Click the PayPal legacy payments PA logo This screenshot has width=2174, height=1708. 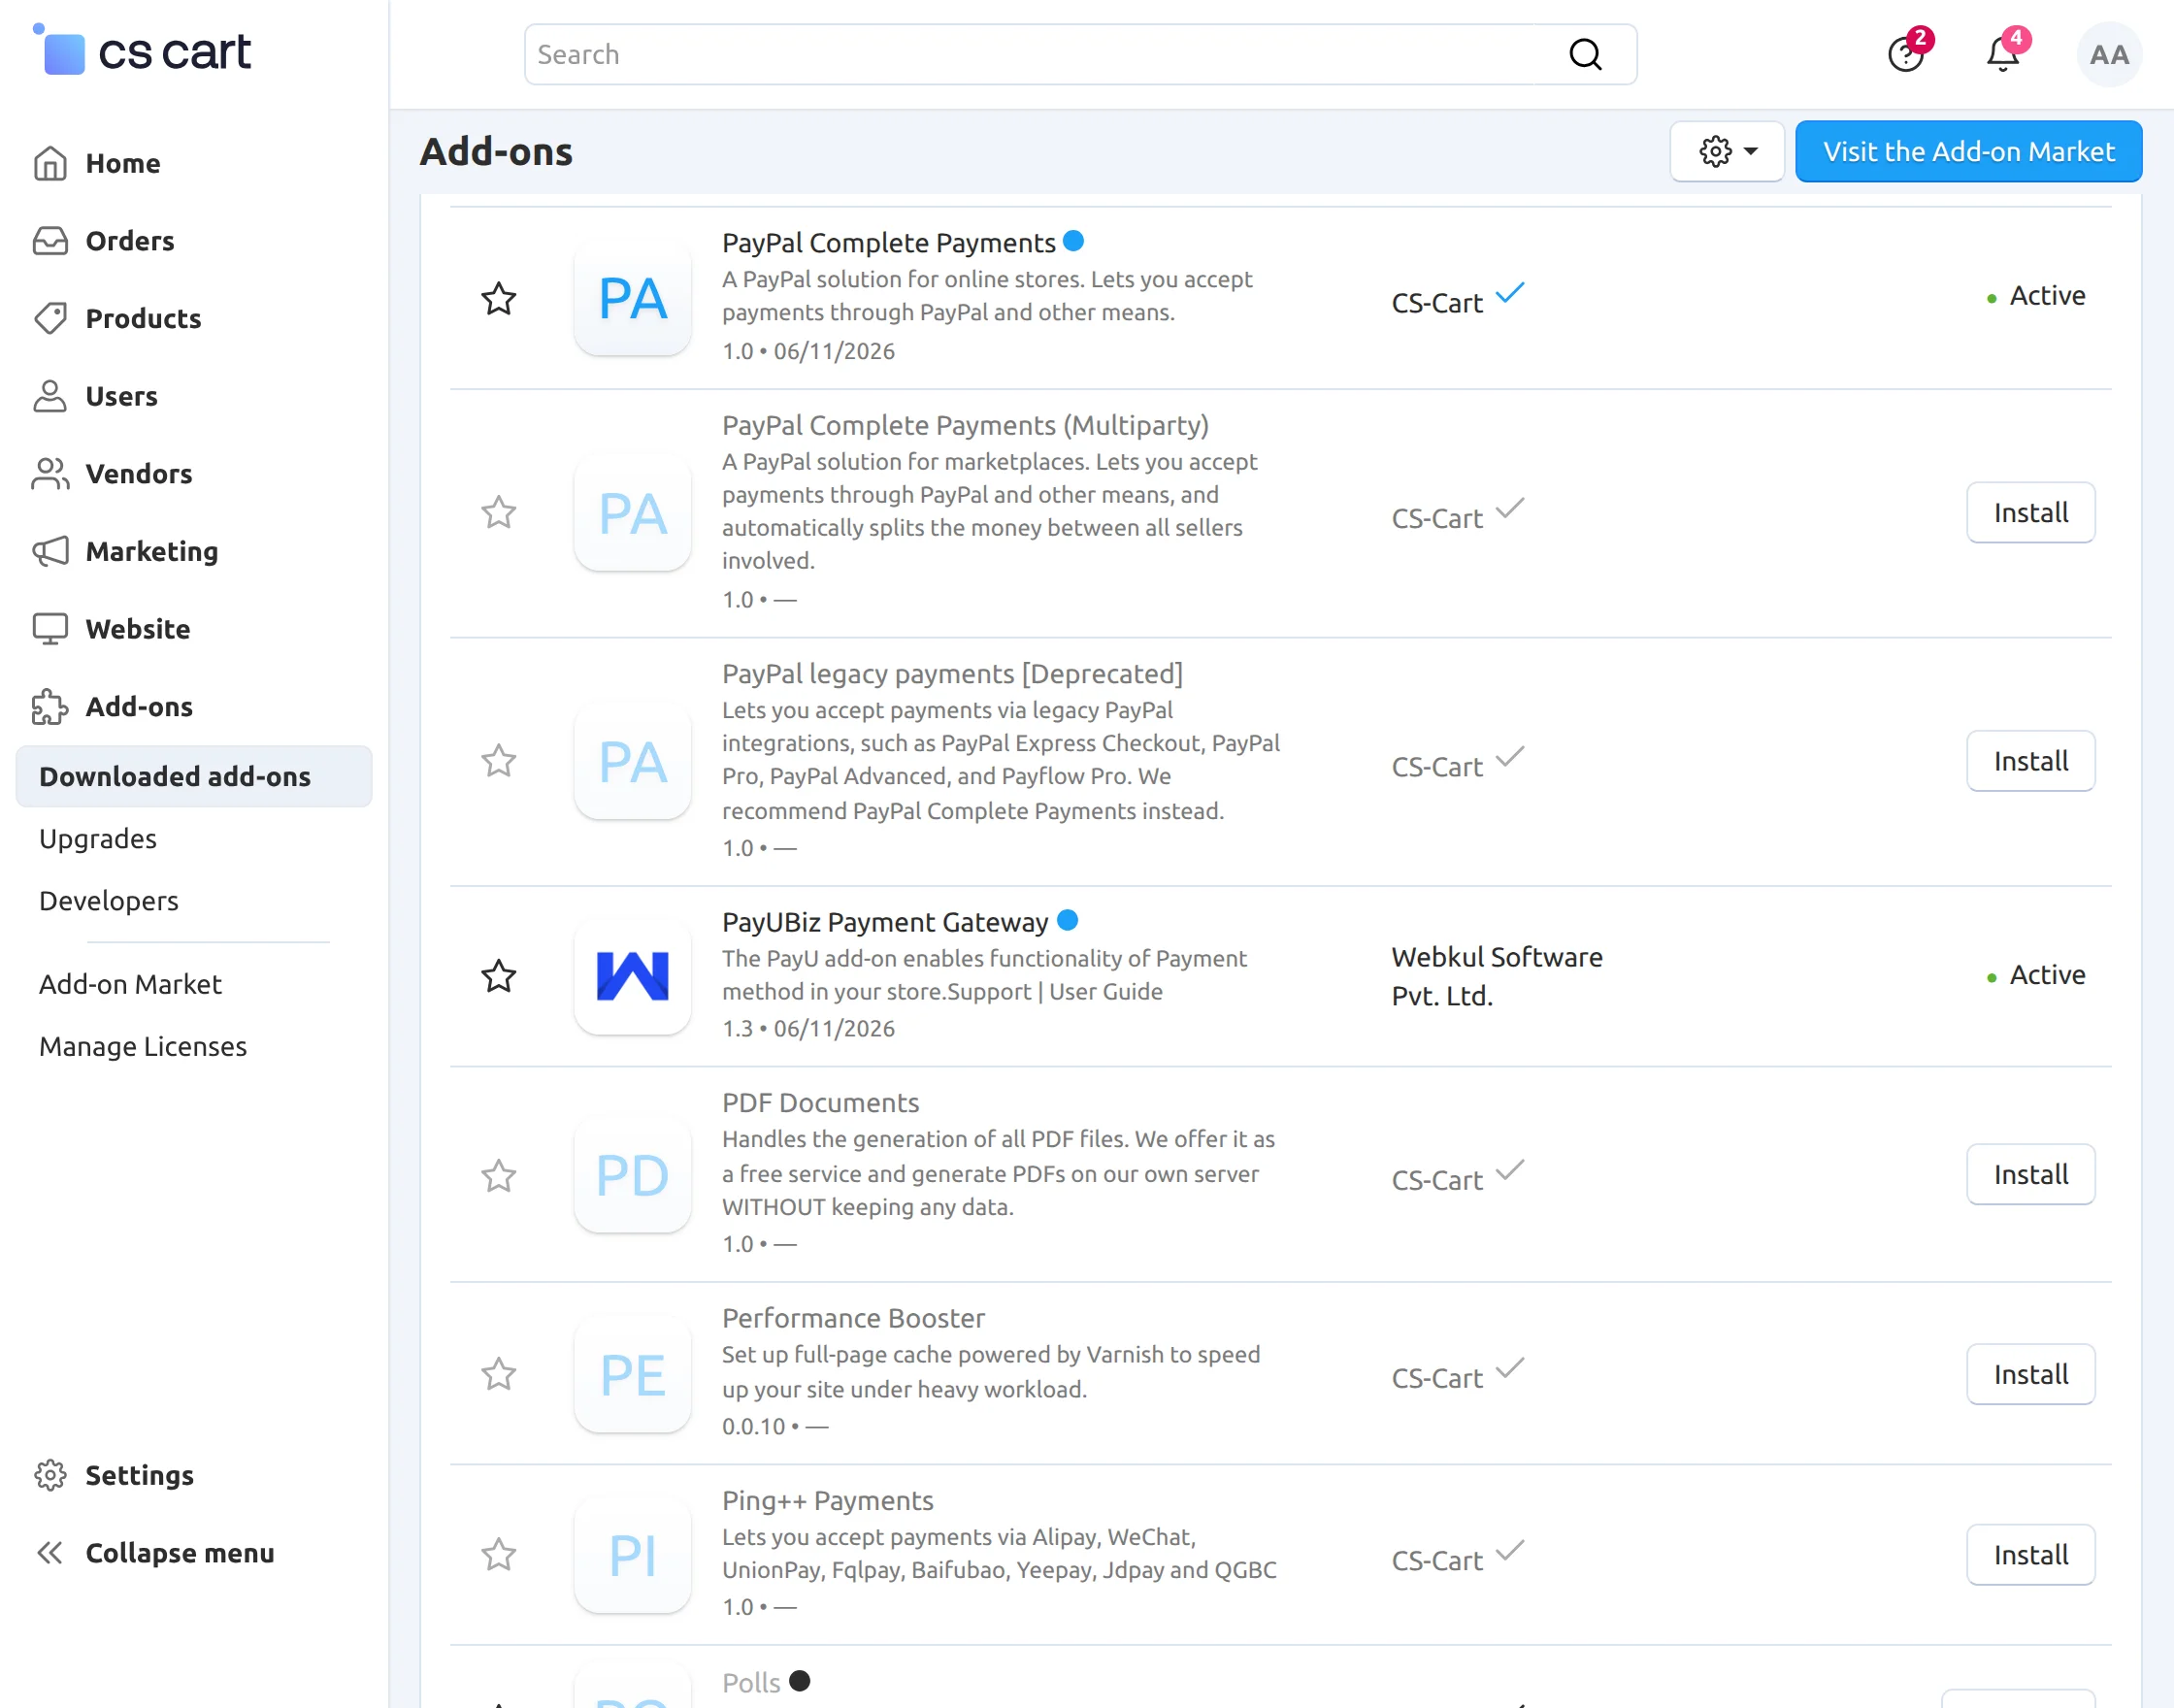tap(633, 762)
